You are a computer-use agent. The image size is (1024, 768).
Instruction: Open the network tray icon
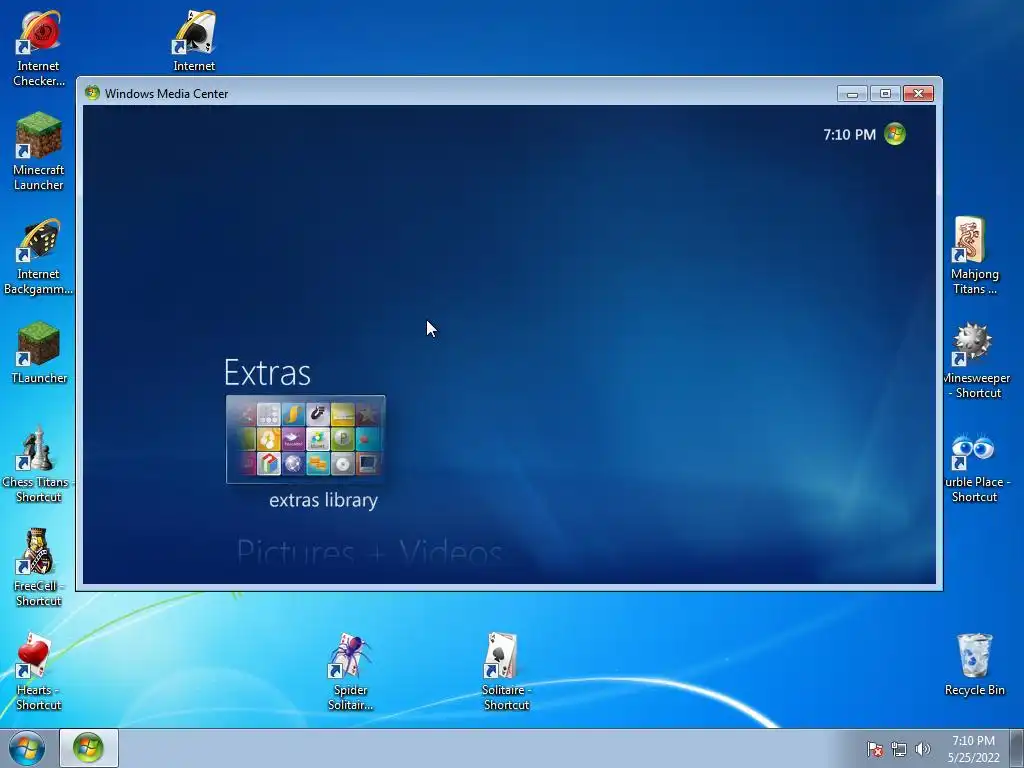tap(899, 749)
